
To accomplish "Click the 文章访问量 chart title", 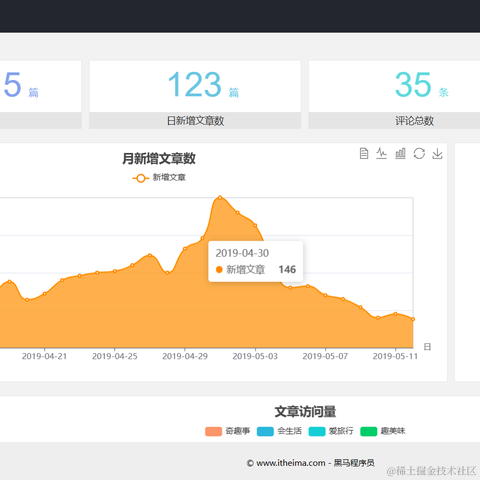I will tap(305, 412).
